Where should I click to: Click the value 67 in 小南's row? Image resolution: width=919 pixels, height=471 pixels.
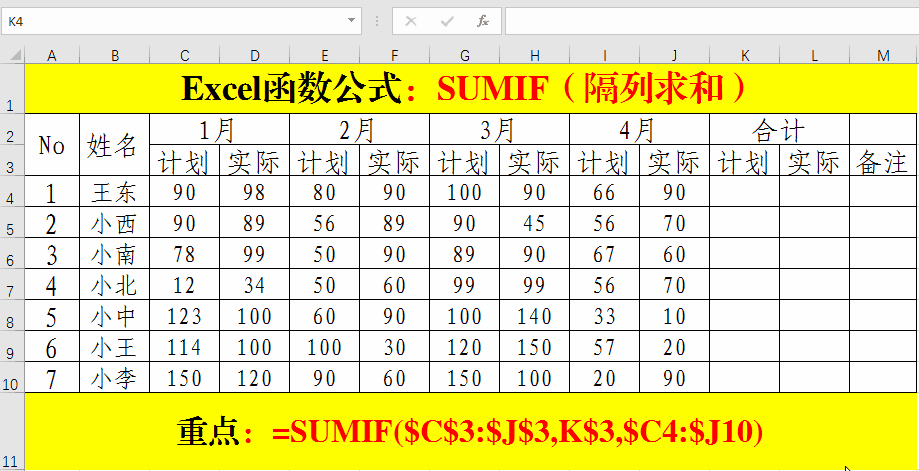click(605, 253)
